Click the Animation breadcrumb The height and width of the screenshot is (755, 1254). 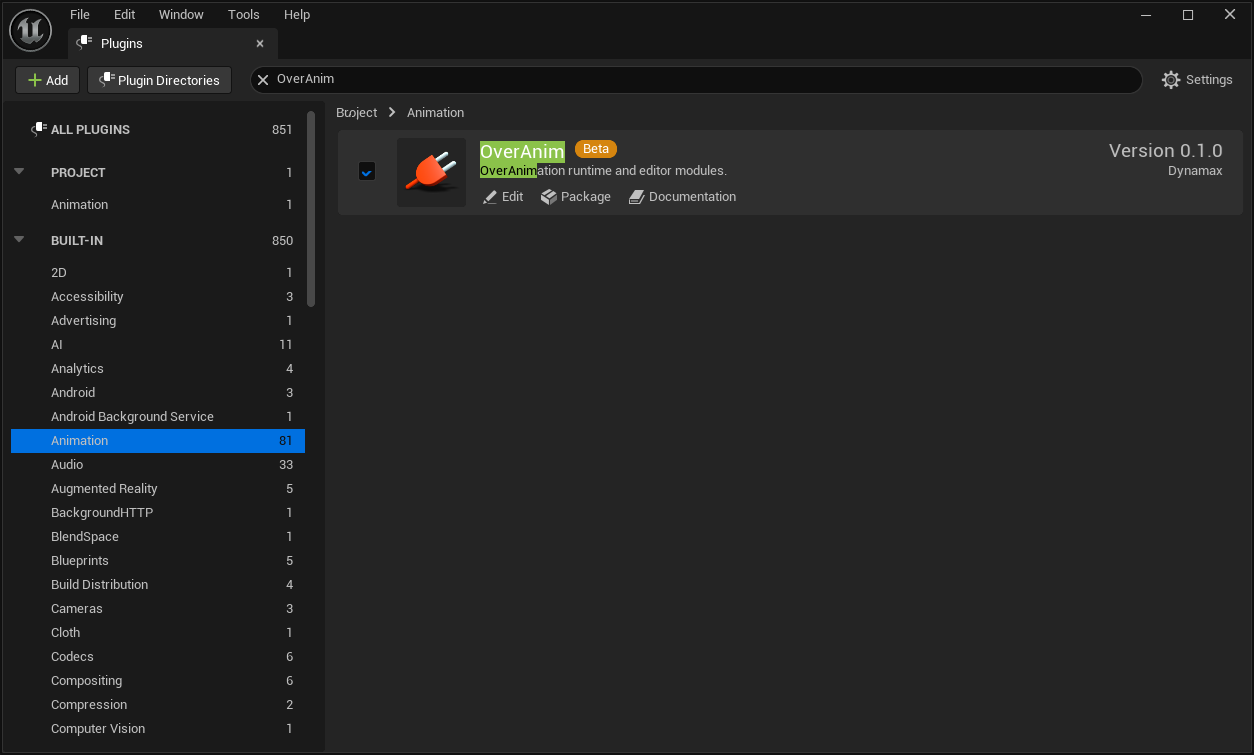[x=435, y=112]
